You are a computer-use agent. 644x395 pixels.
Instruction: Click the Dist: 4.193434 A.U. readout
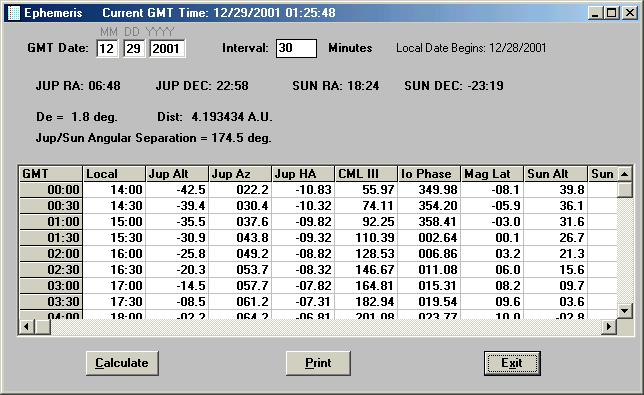(215, 117)
